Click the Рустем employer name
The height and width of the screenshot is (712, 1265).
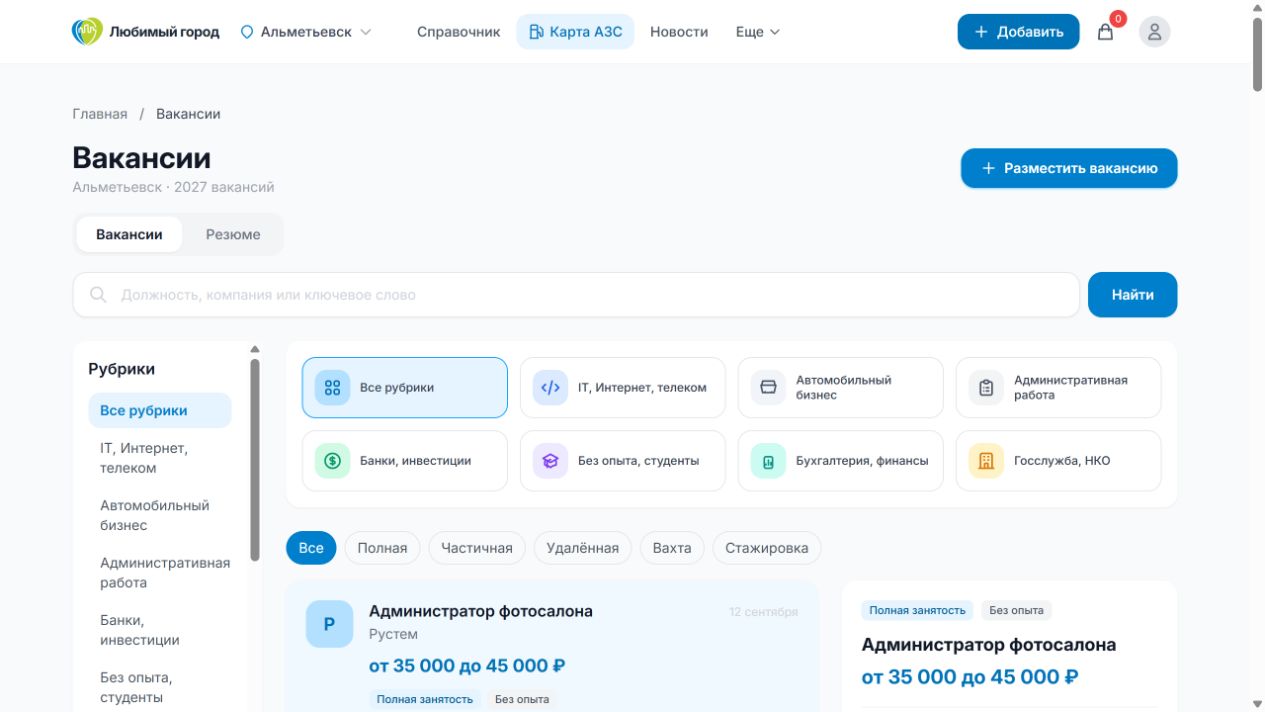click(393, 634)
